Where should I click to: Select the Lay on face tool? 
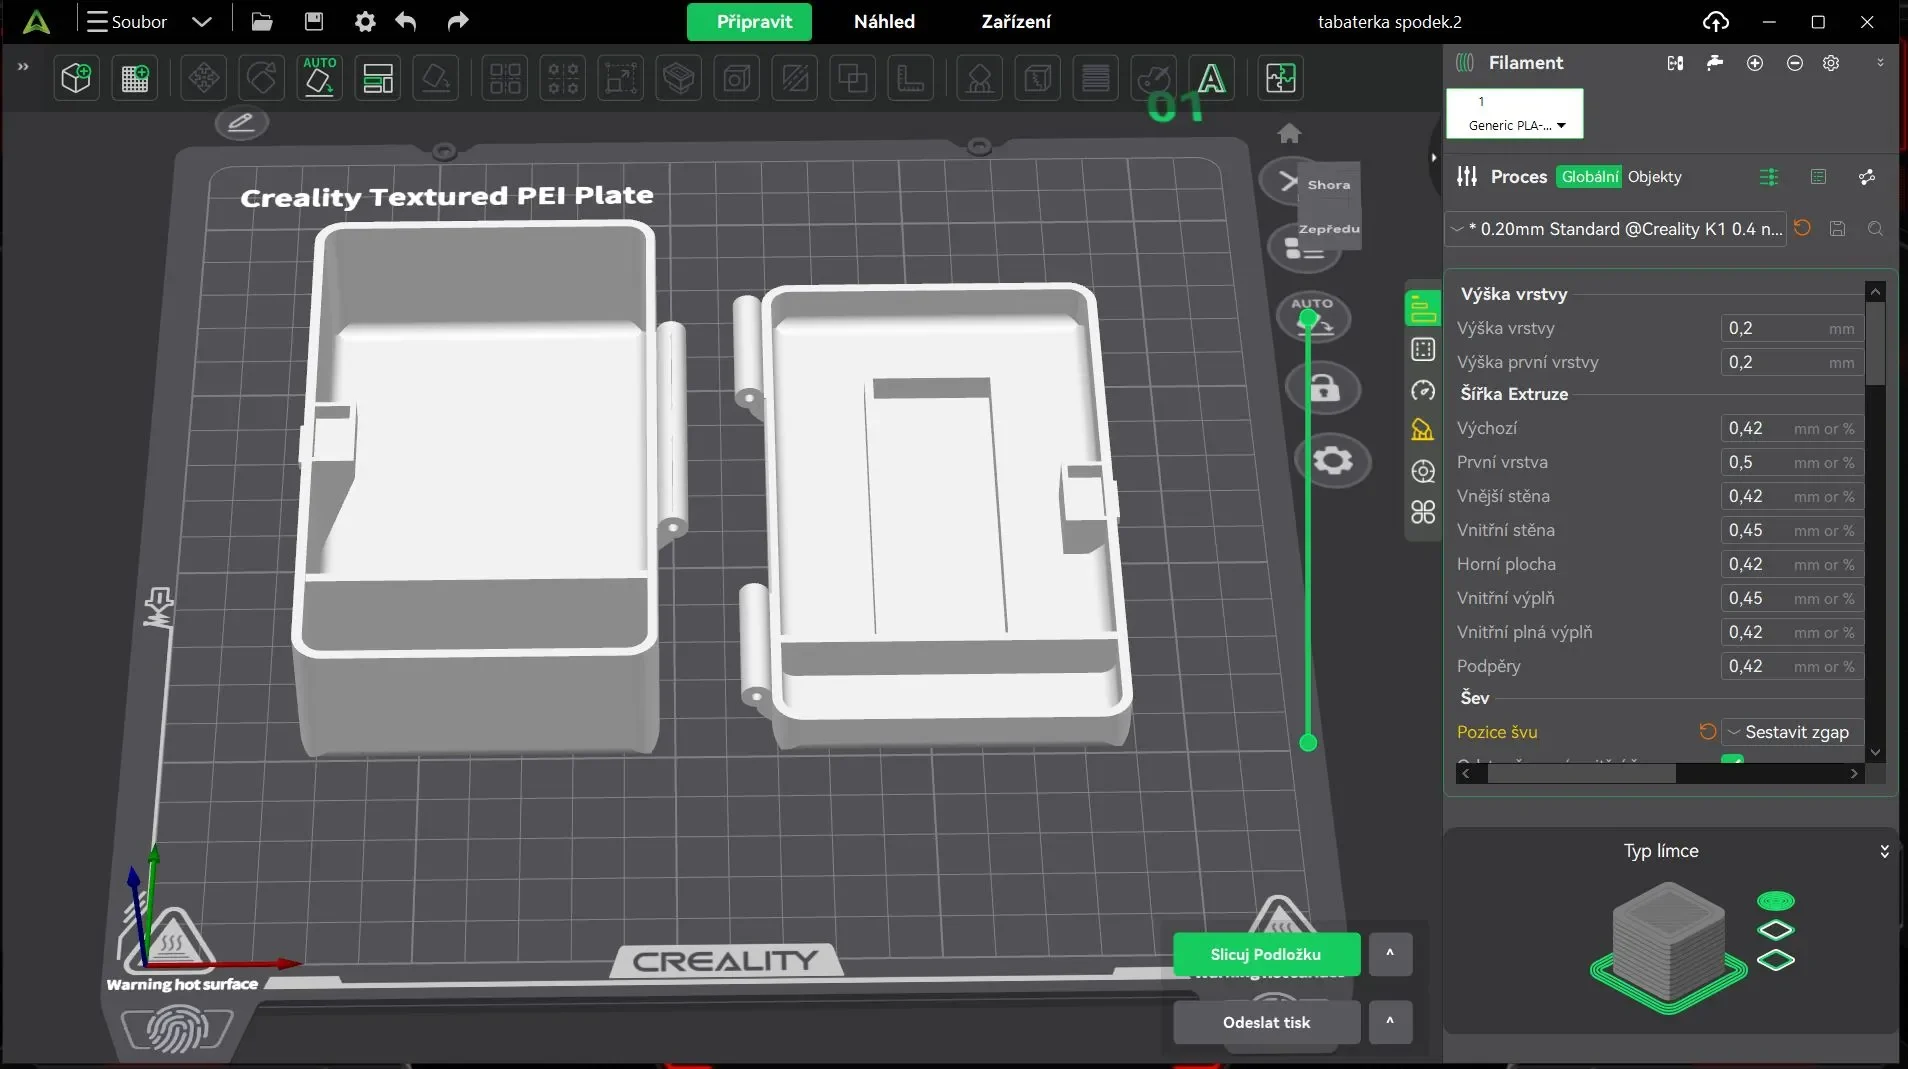[436, 78]
